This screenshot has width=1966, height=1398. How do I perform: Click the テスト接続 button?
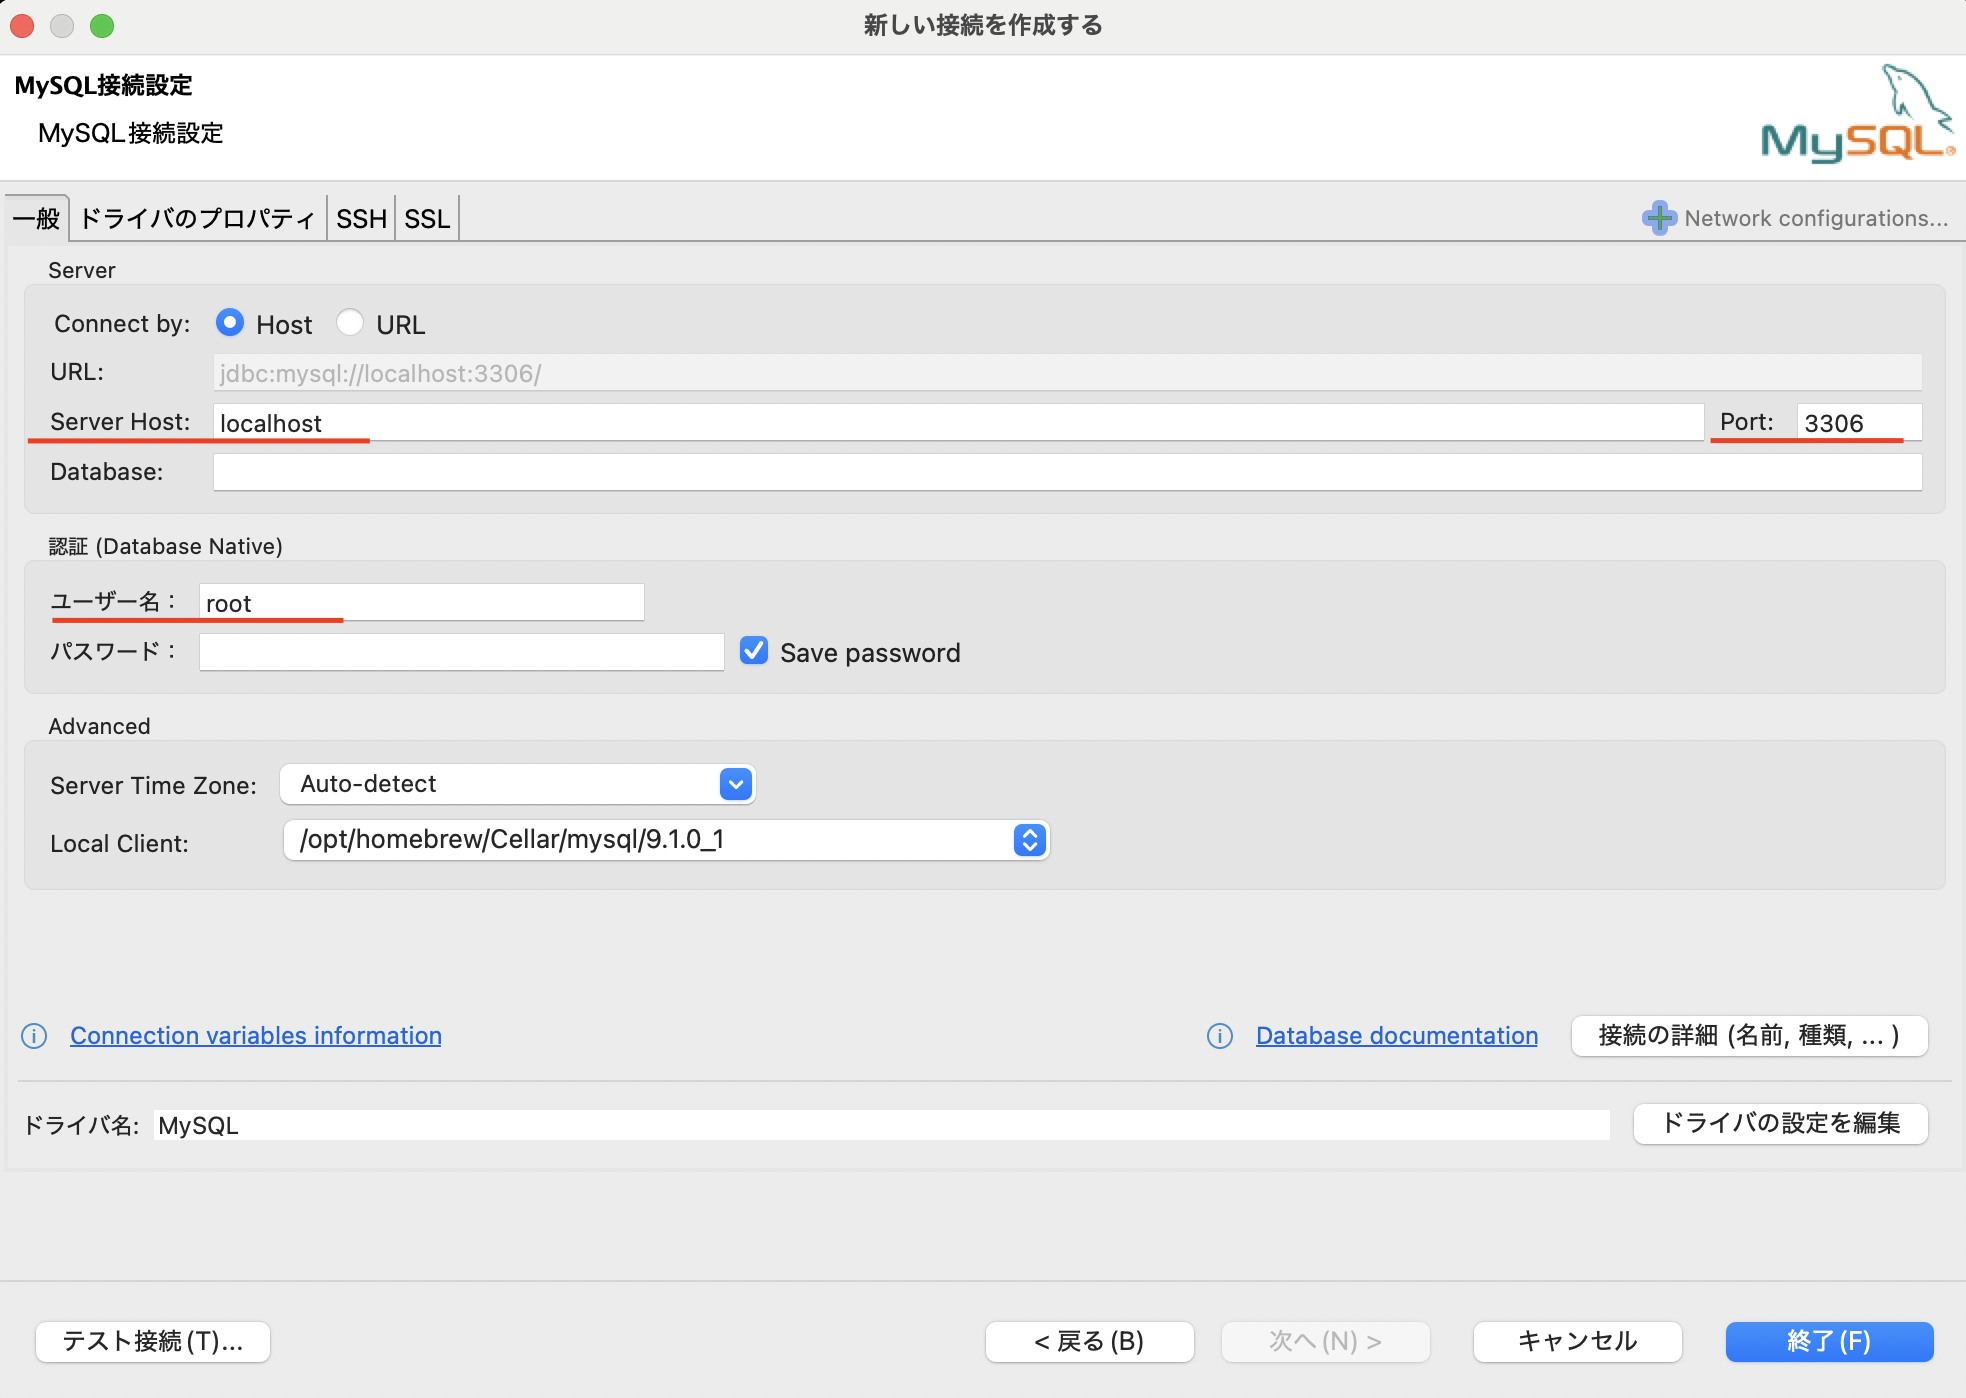point(152,1342)
